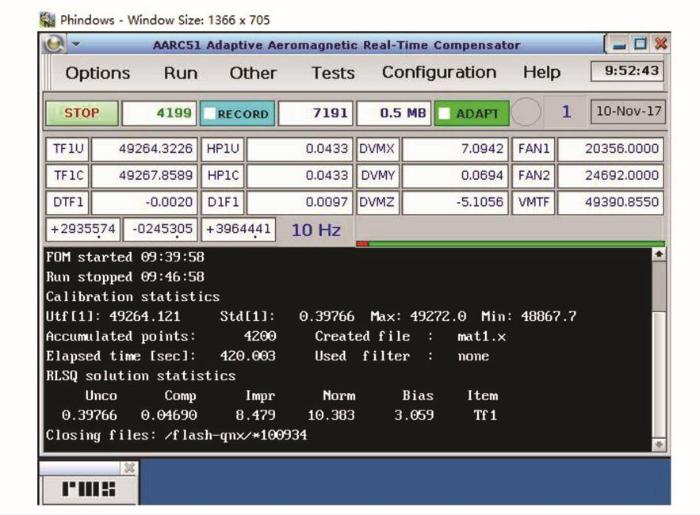Click the D1F1 label
This screenshot has width=700, height=515.
[x=222, y=203]
